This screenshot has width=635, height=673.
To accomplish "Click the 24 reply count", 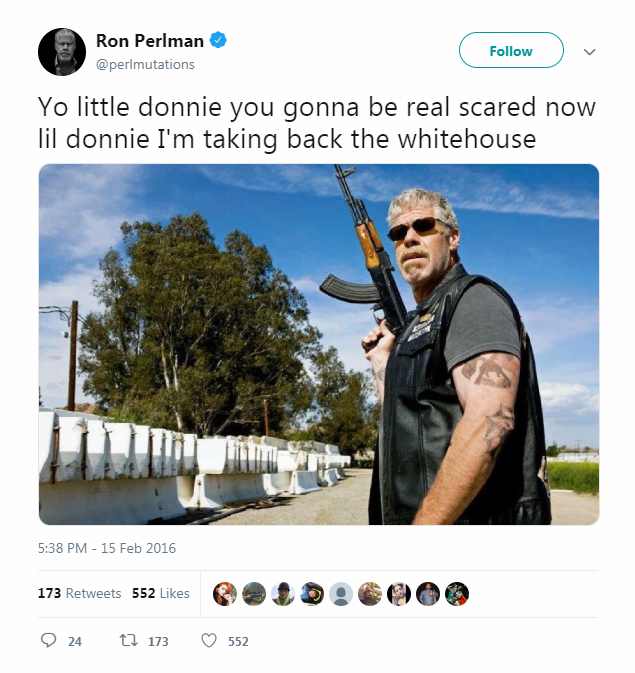I will coord(75,641).
